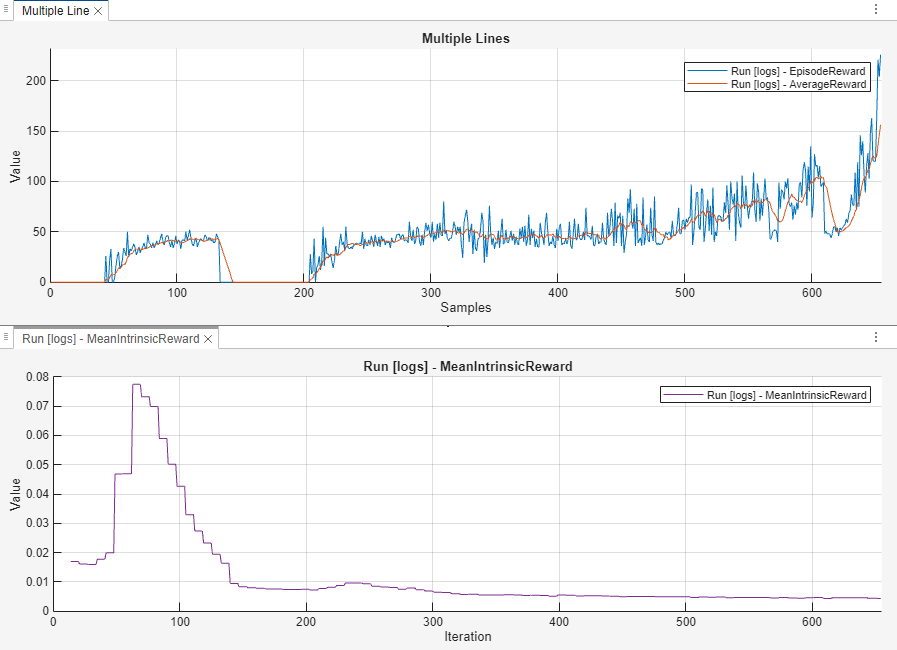Click the blue EpisodeReward legend line sample
Image resolution: width=897 pixels, height=650 pixels.
[707, 71]
